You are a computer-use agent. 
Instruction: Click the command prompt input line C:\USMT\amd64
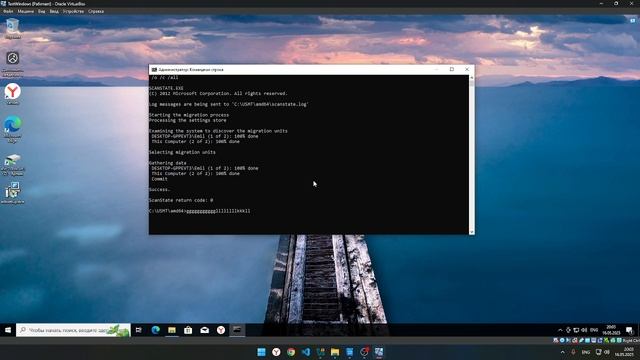click(x=200, y=211)
